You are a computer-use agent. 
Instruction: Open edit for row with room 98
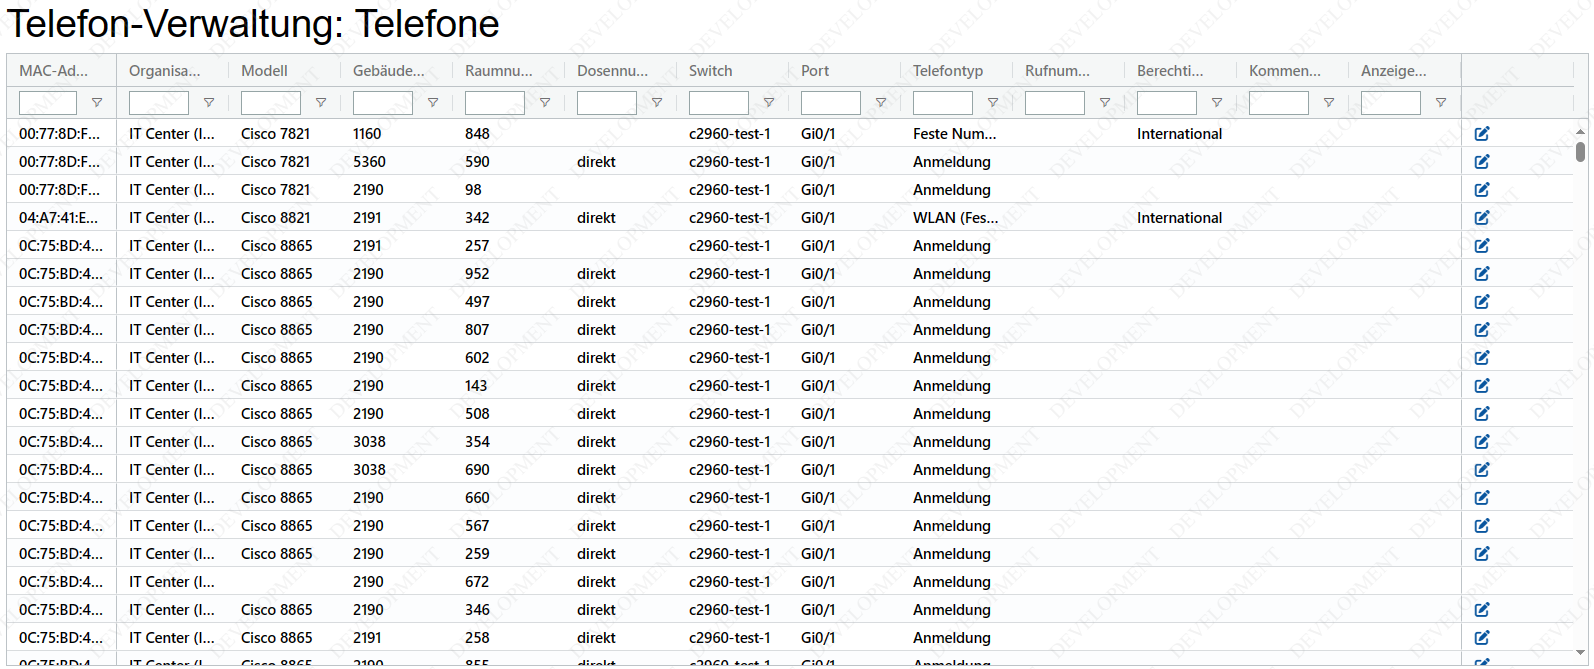1481,190
